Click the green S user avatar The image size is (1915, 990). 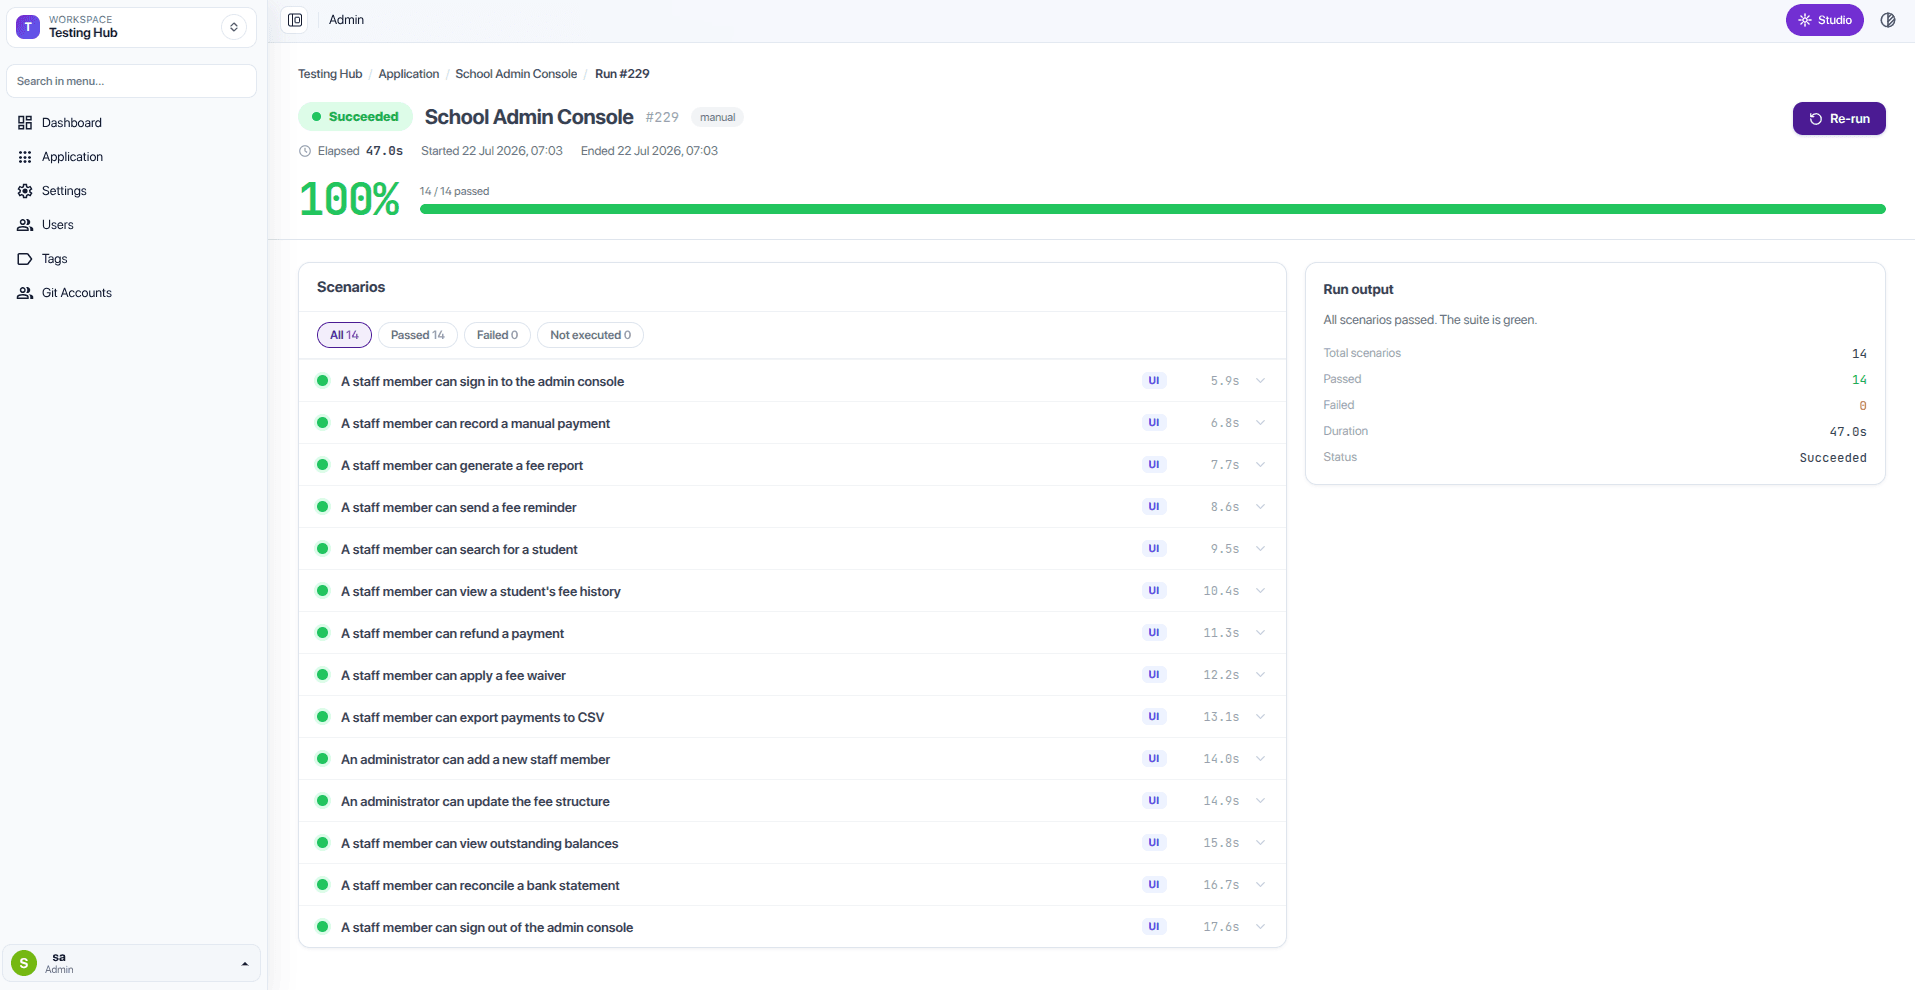(24, 963)
